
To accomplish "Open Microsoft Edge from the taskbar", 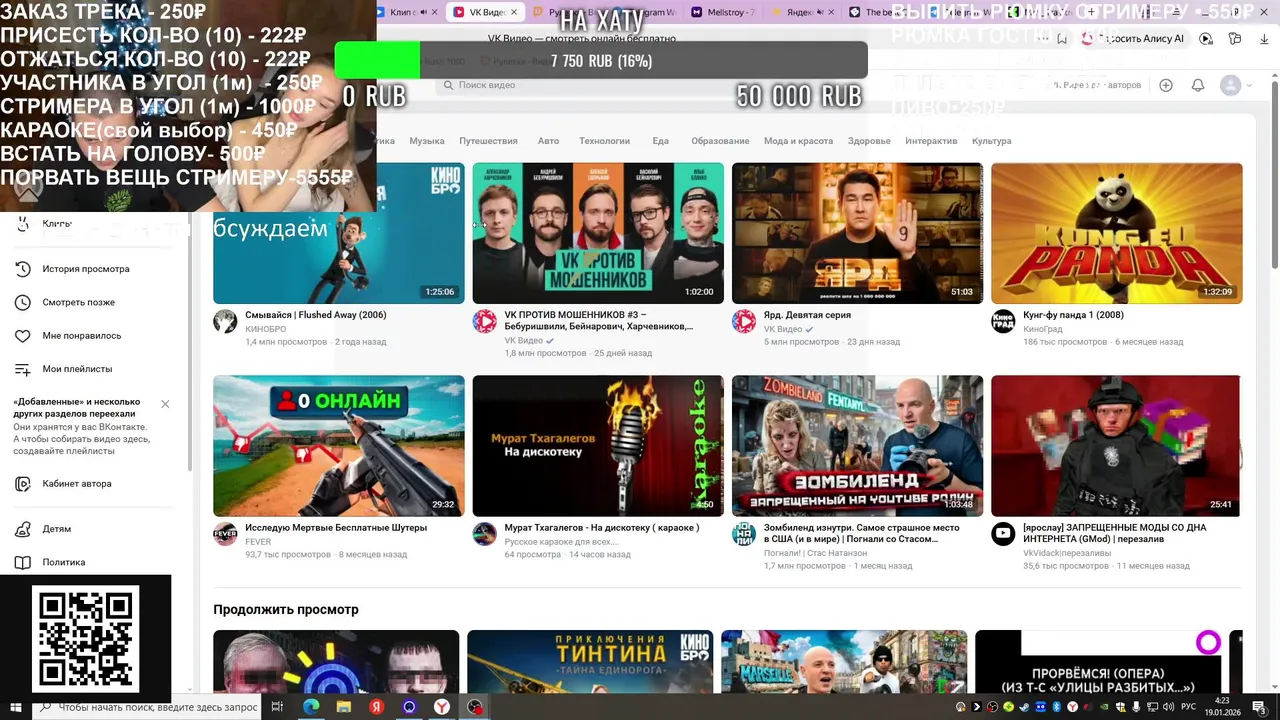I will pyautogui.click(x=310, y=707).
